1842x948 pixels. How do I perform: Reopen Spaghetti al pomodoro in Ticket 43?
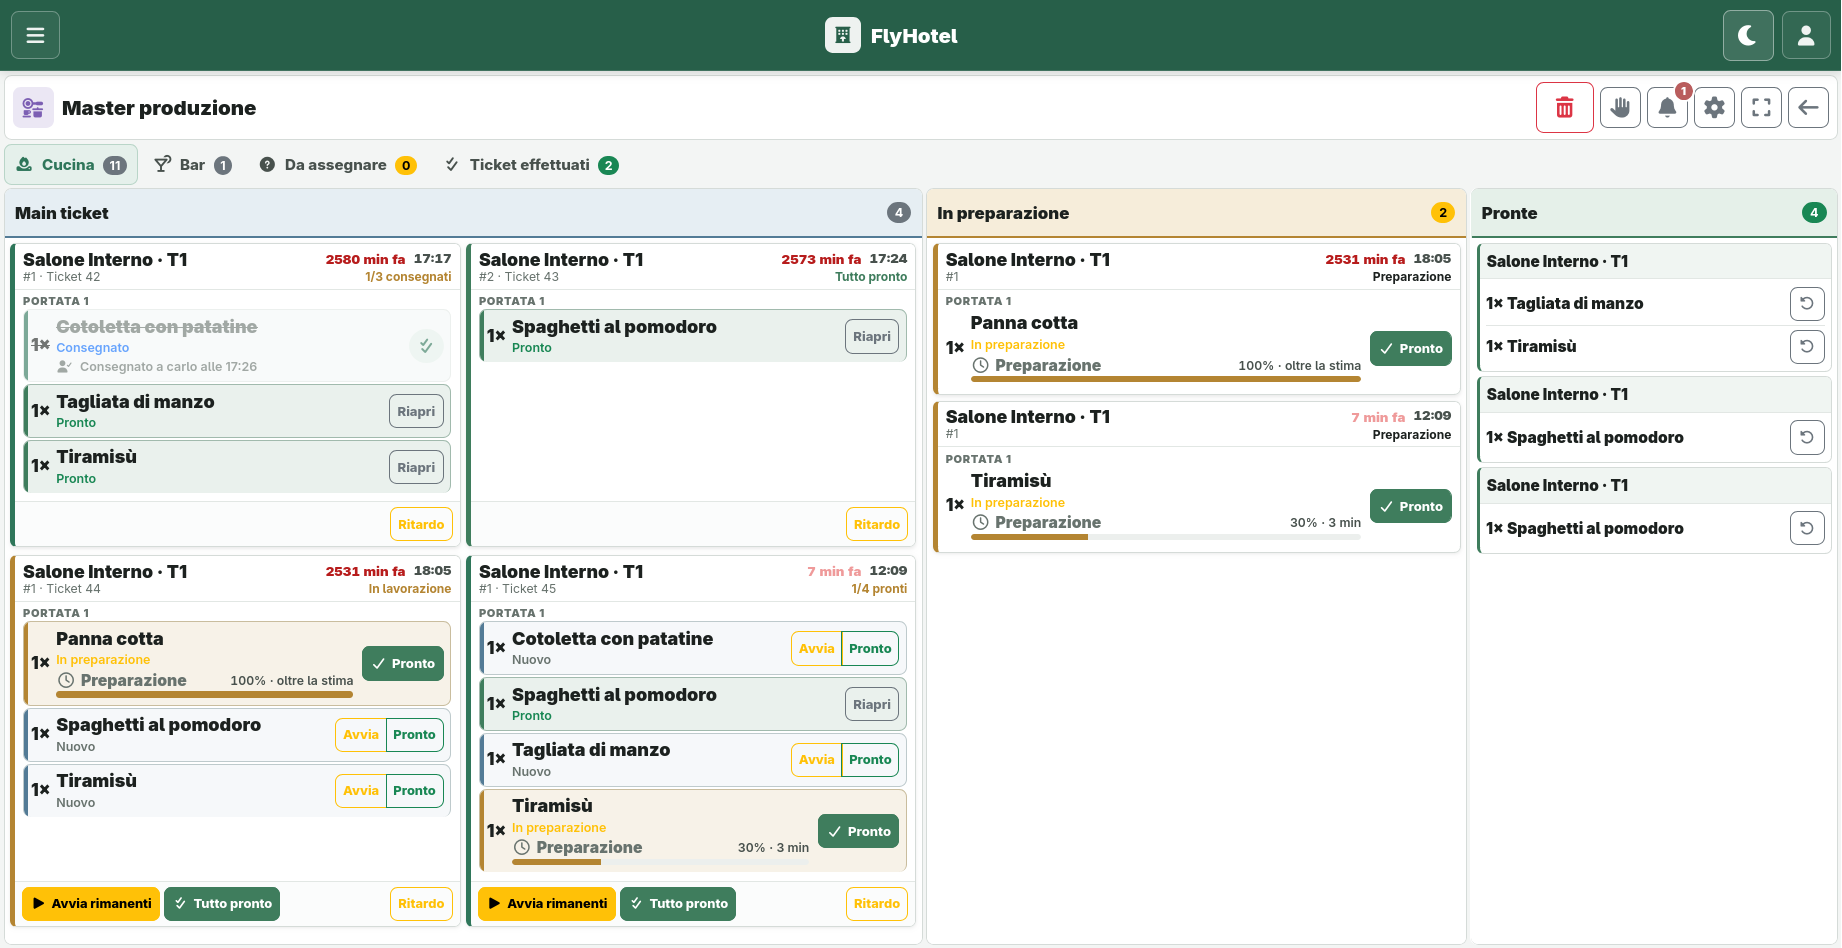click(872, 336)
